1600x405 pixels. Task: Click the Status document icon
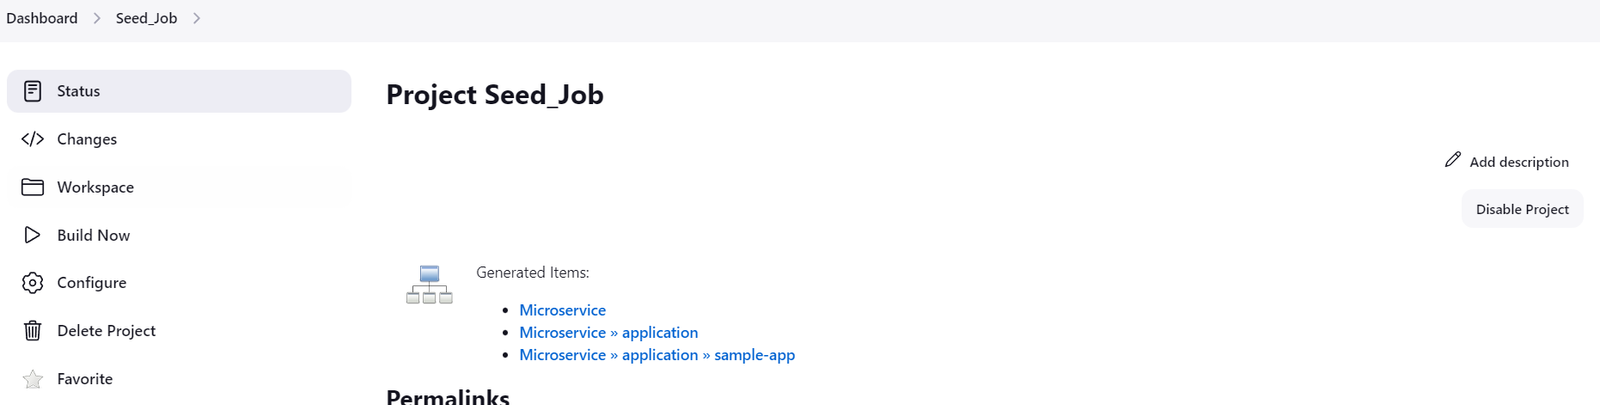(x=32, y=91)
